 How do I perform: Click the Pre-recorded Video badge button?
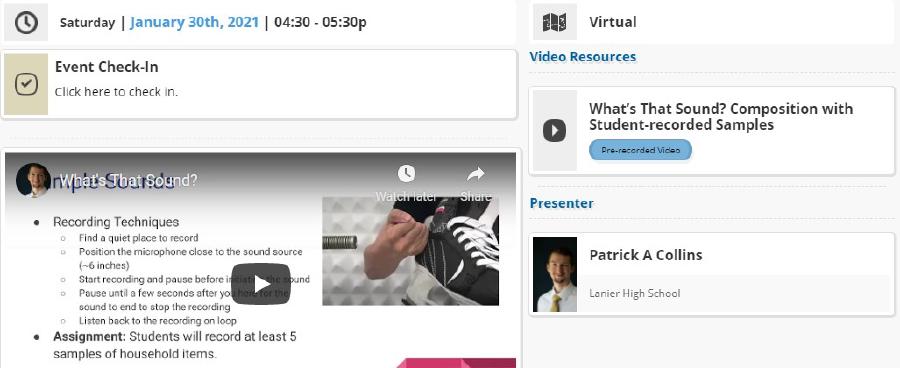(x=641, y=150)
